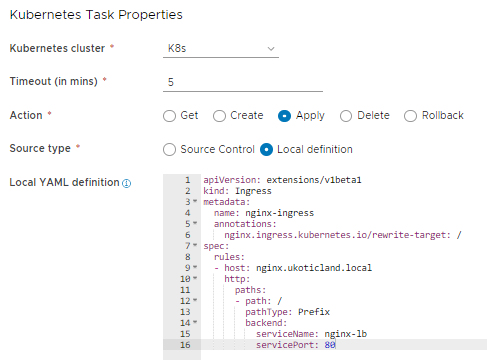Select the Rollback action radio button
The image size is (487, 360).
coord(410,116)
